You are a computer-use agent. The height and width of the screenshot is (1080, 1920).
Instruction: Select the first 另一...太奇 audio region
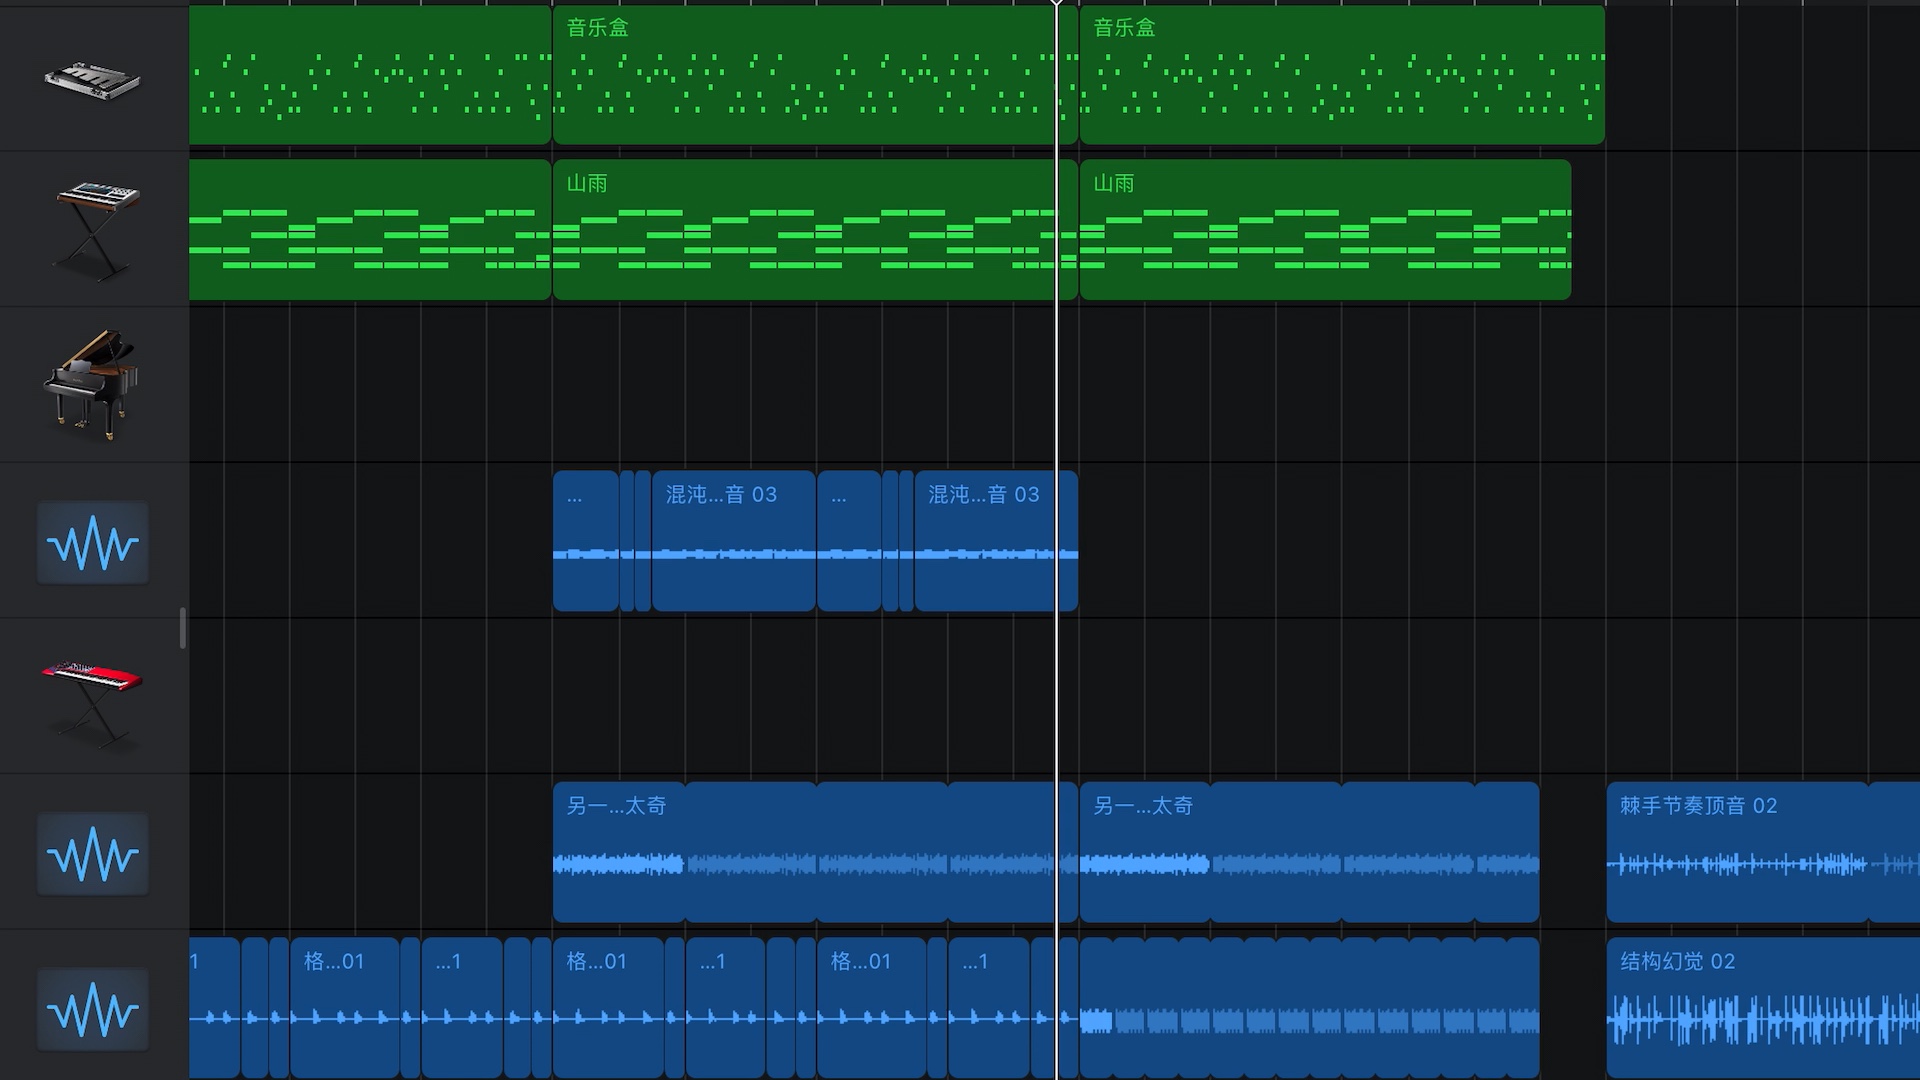point(815,852)
